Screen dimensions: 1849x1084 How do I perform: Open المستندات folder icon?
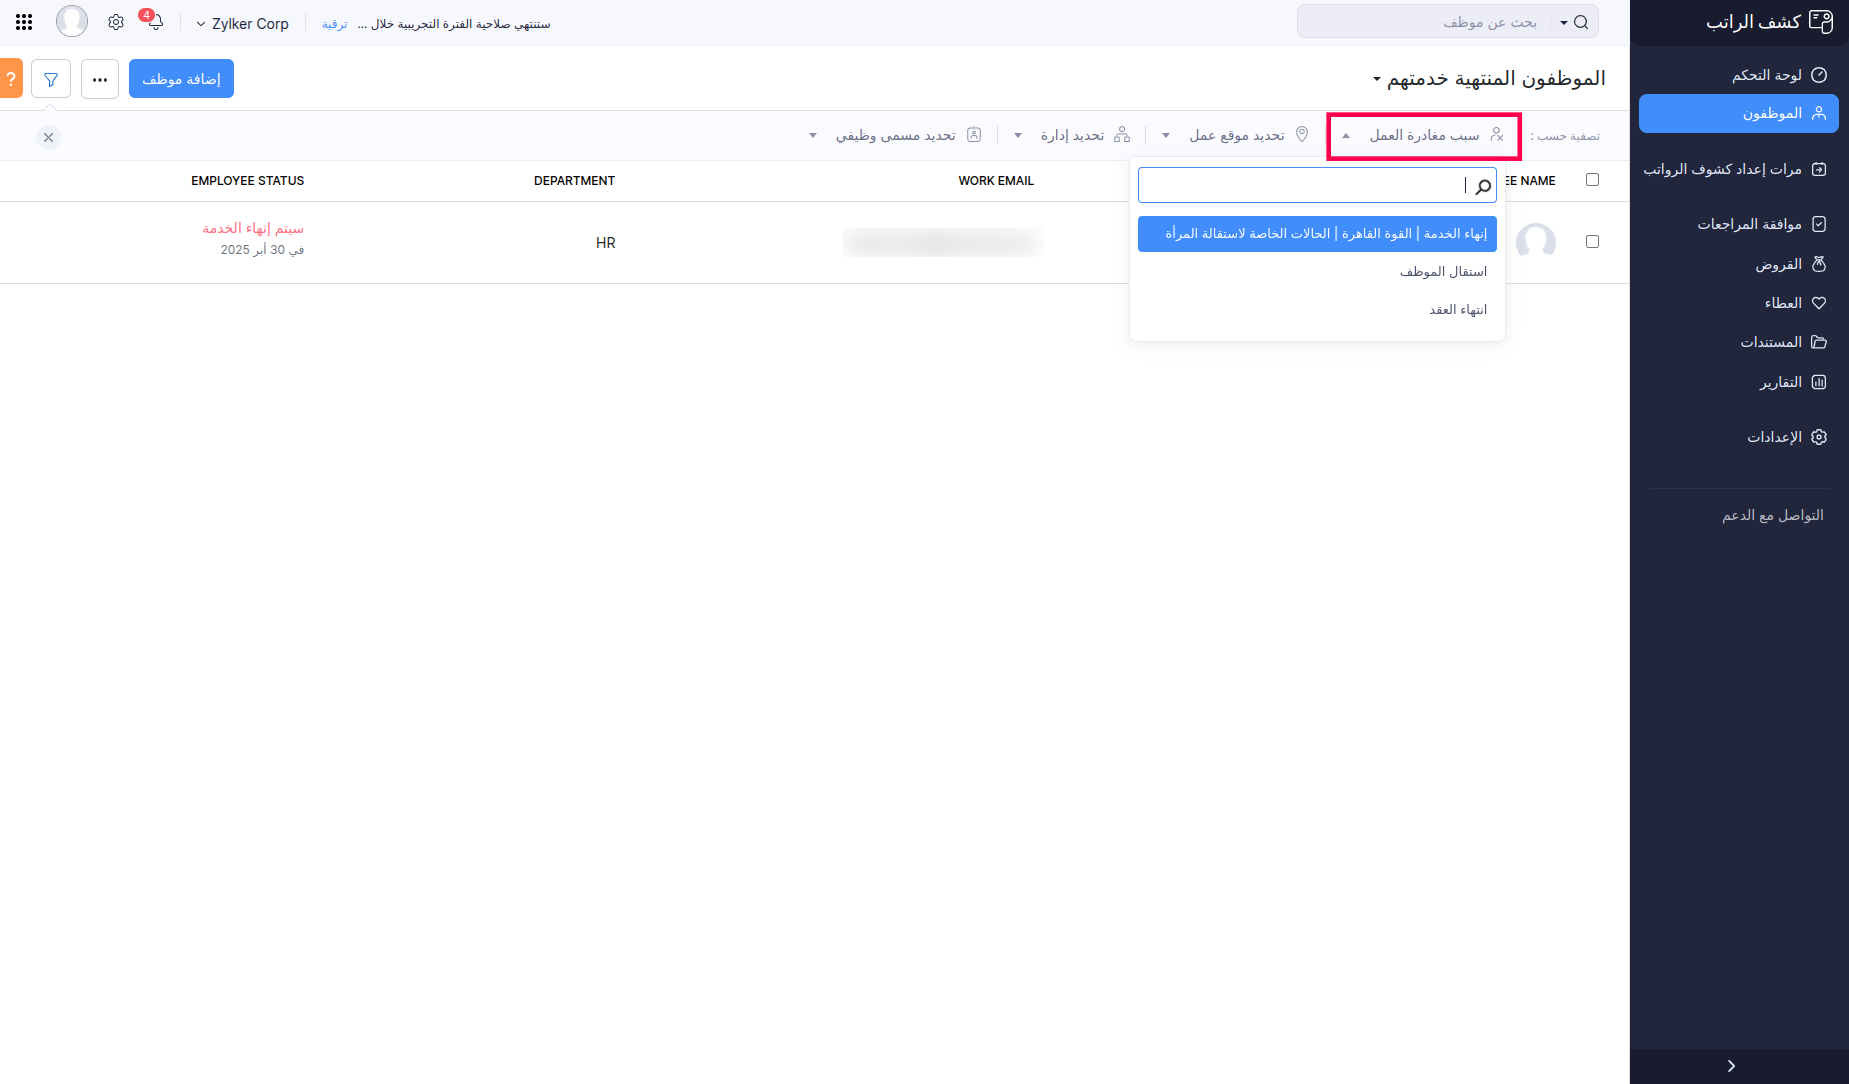pyautogui.click(x=1772, y=341)
